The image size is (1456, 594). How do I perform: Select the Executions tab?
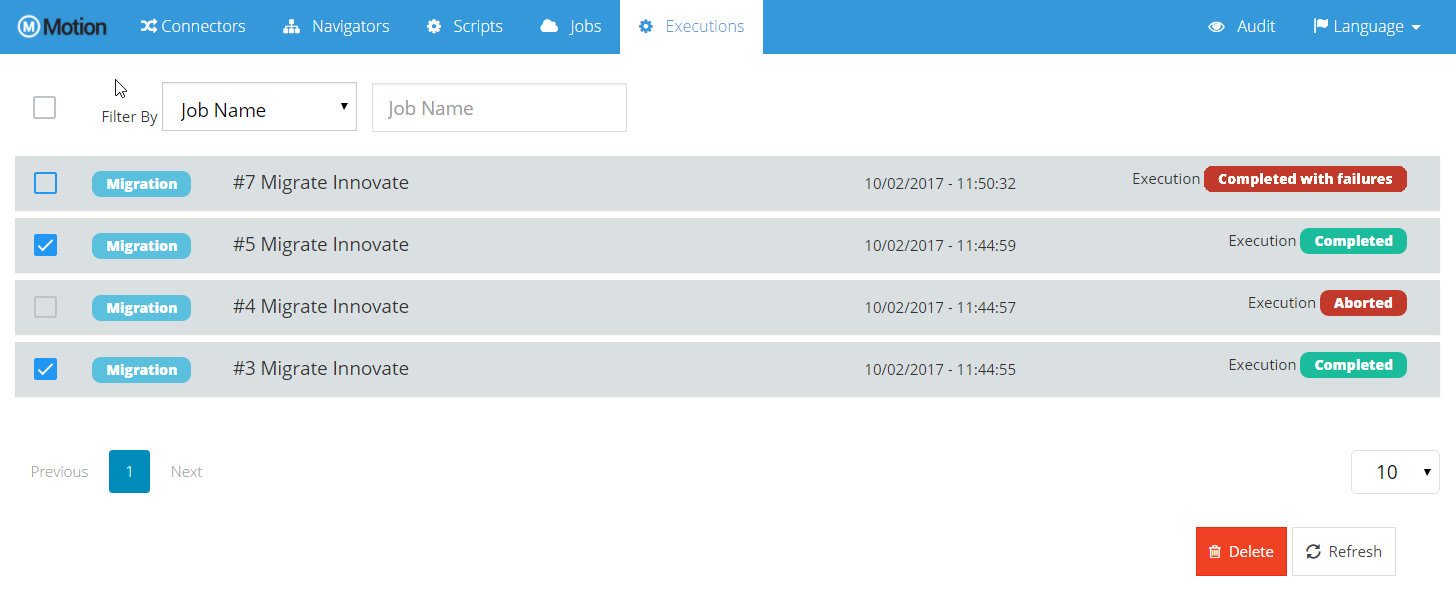coord(691,27)
